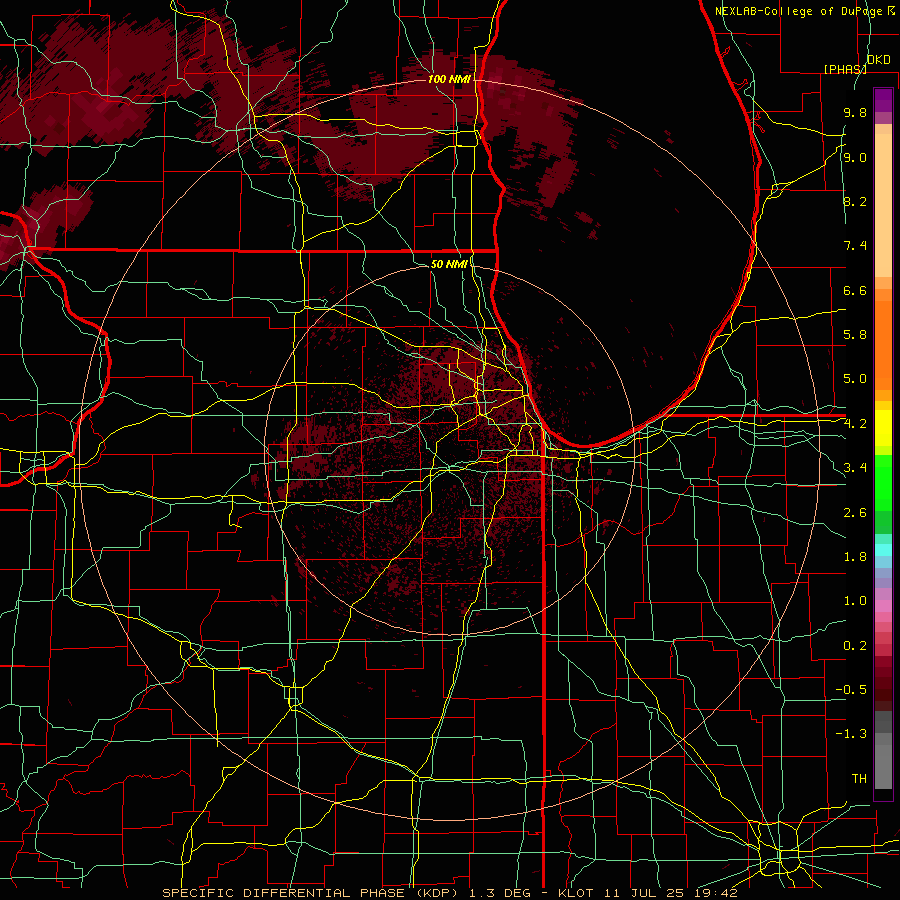
Task: Click the 9.8 scale value
Action: point(855,112)
